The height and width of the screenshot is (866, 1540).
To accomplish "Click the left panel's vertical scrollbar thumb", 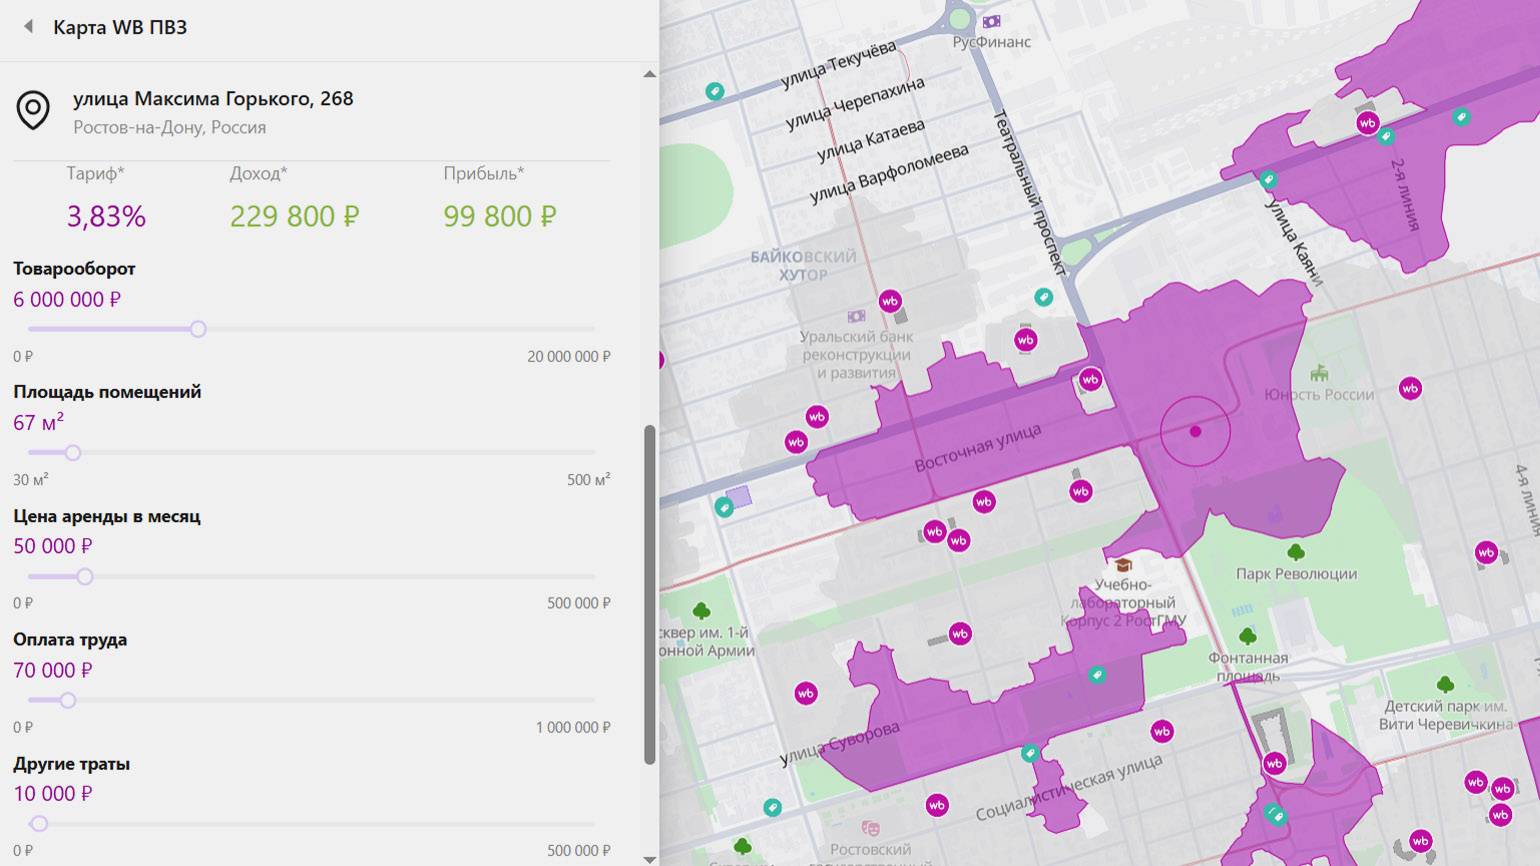I will [649, 595].
